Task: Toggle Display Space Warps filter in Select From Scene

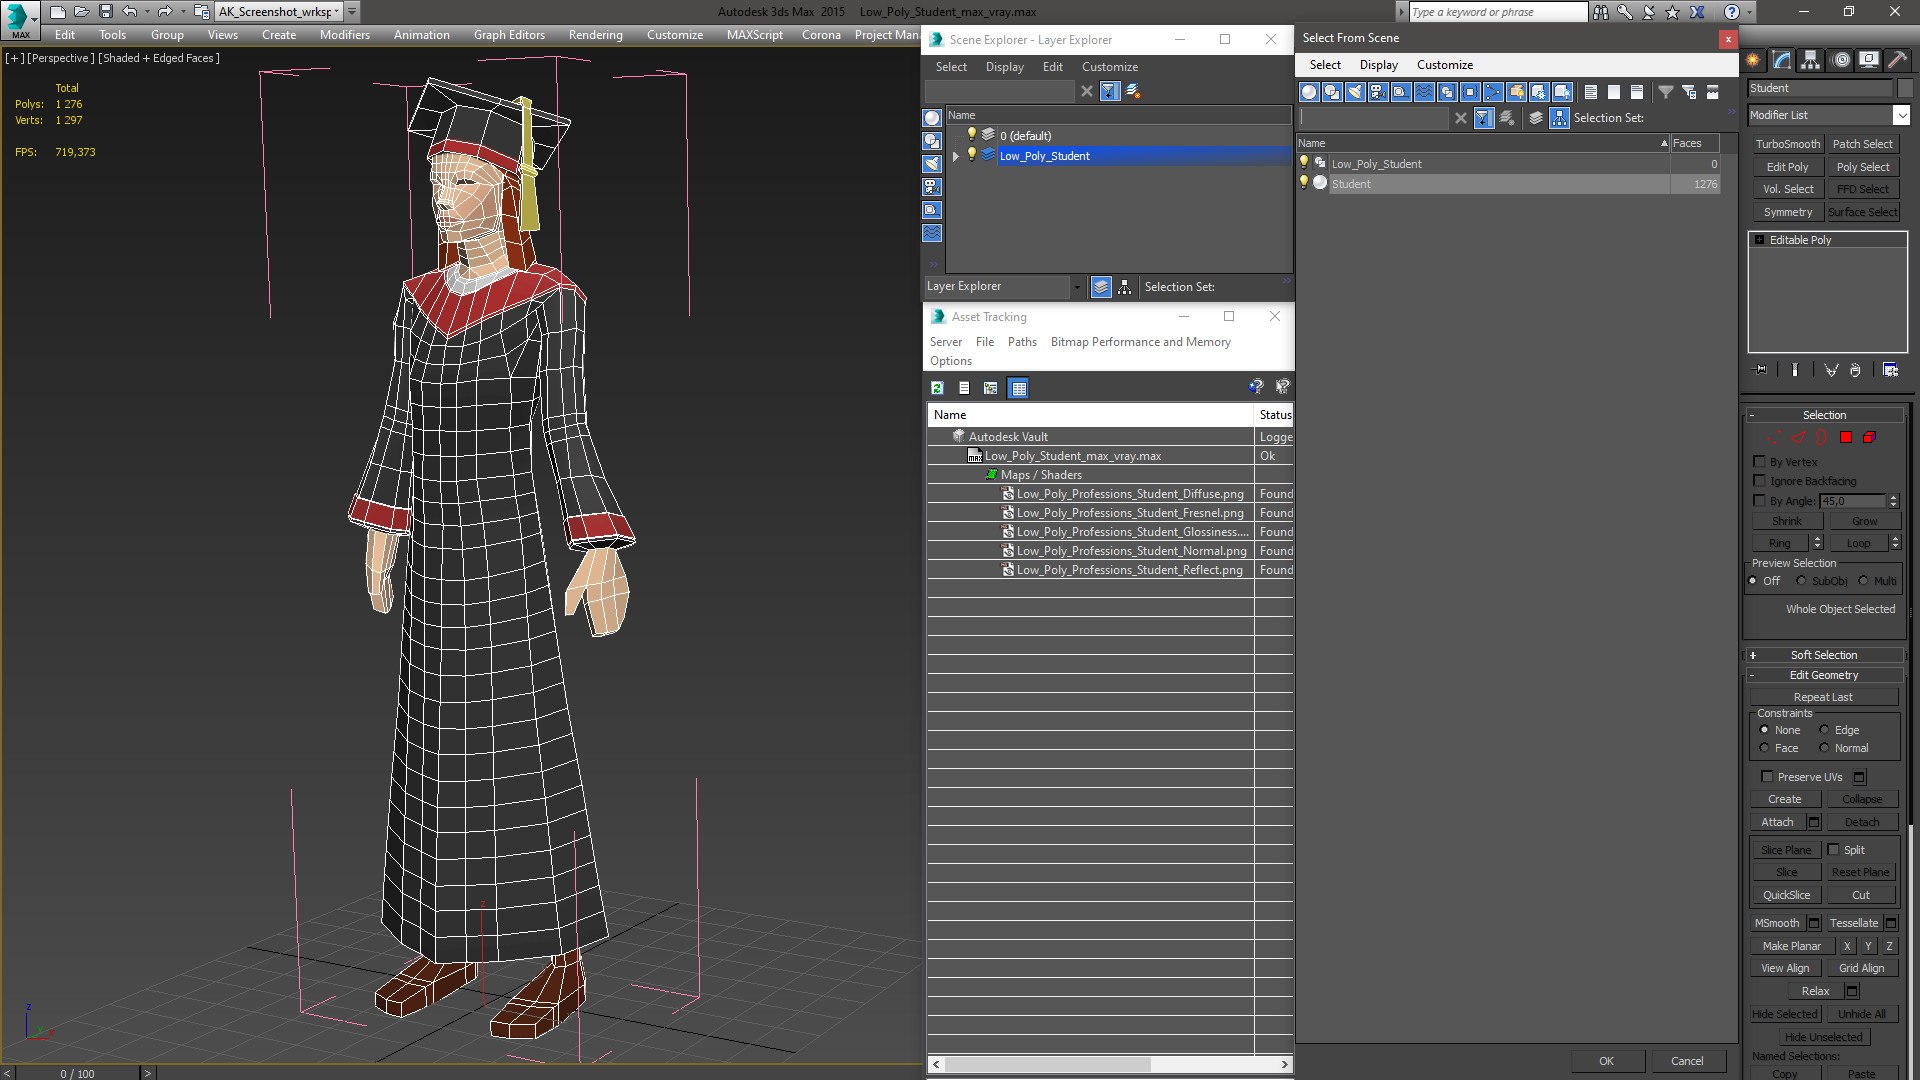Action: 1424,92
